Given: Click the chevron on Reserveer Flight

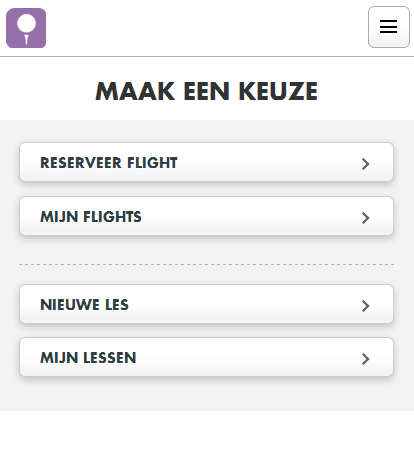Looking at the screenshot, I should [366, 164].
